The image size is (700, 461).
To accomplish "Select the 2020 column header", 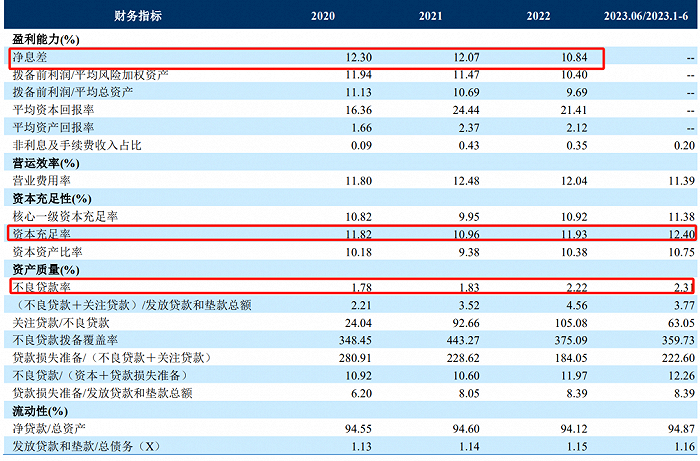I will (x=323, y=16).
